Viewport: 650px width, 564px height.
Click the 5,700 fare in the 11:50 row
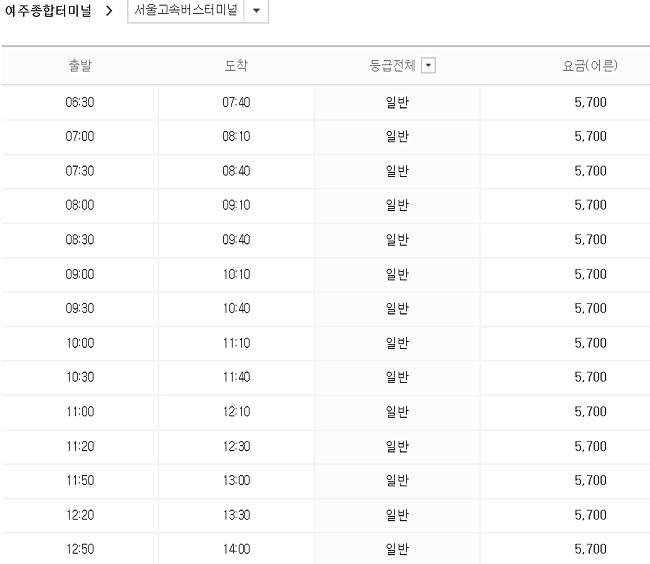pos(590,480)
